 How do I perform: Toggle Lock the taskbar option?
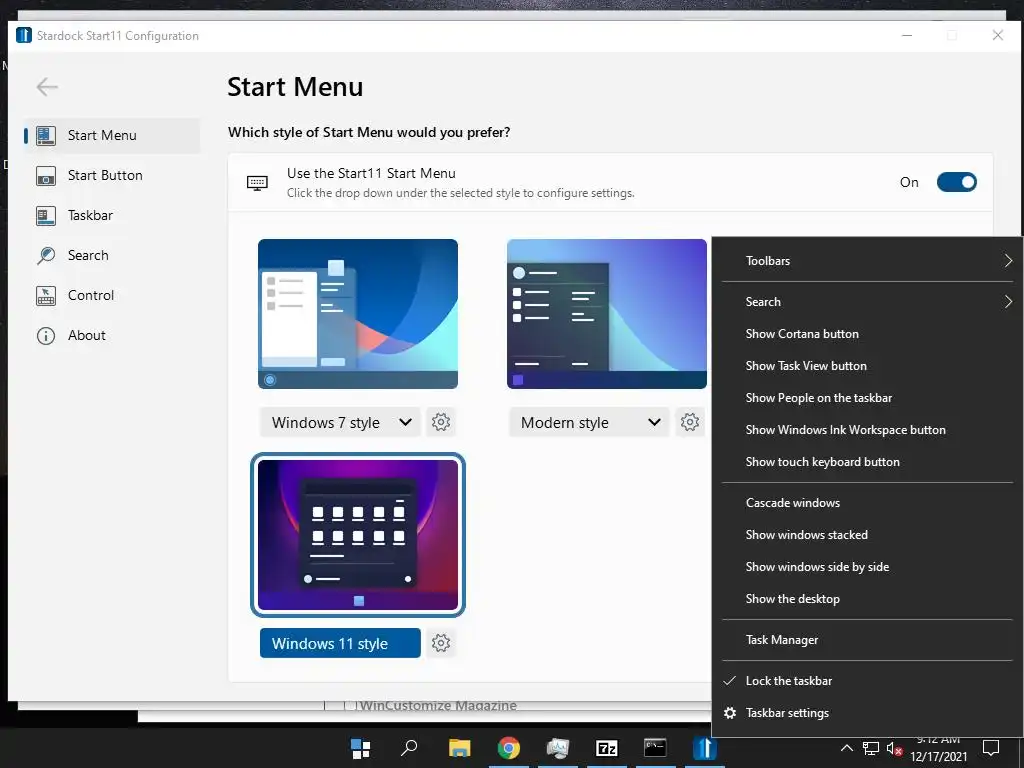tap(867, 680)
